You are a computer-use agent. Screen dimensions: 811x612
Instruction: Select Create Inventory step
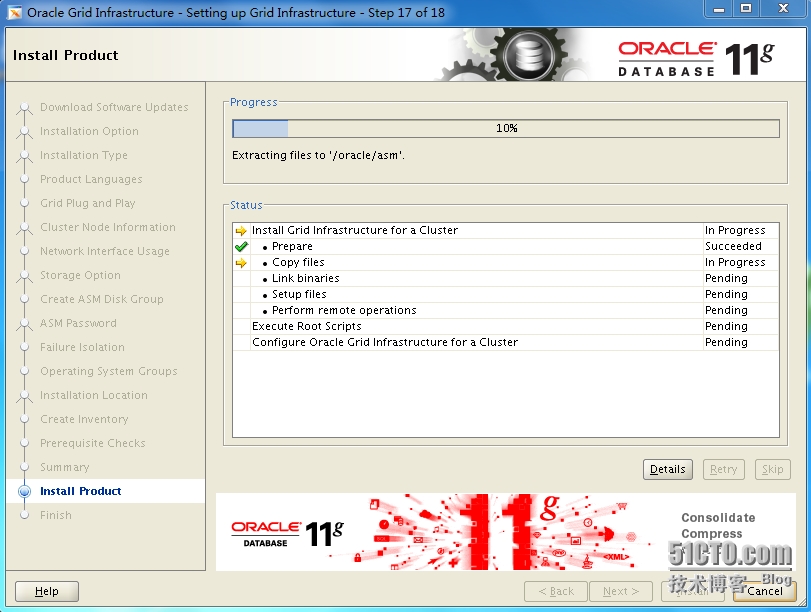[x=84, y=419]
